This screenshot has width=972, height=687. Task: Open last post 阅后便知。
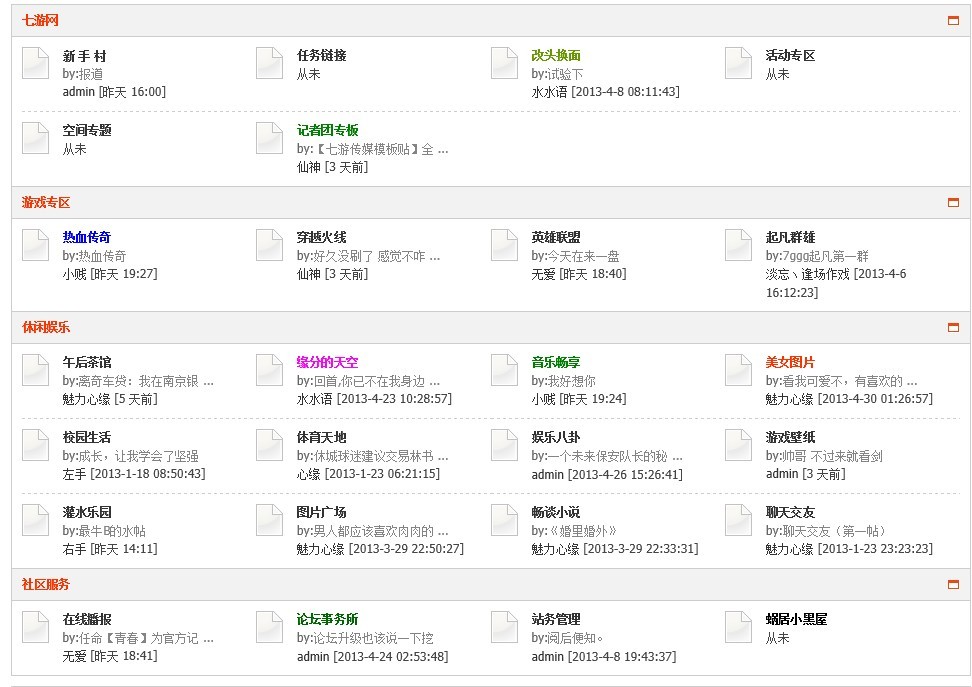click(575, 638)
